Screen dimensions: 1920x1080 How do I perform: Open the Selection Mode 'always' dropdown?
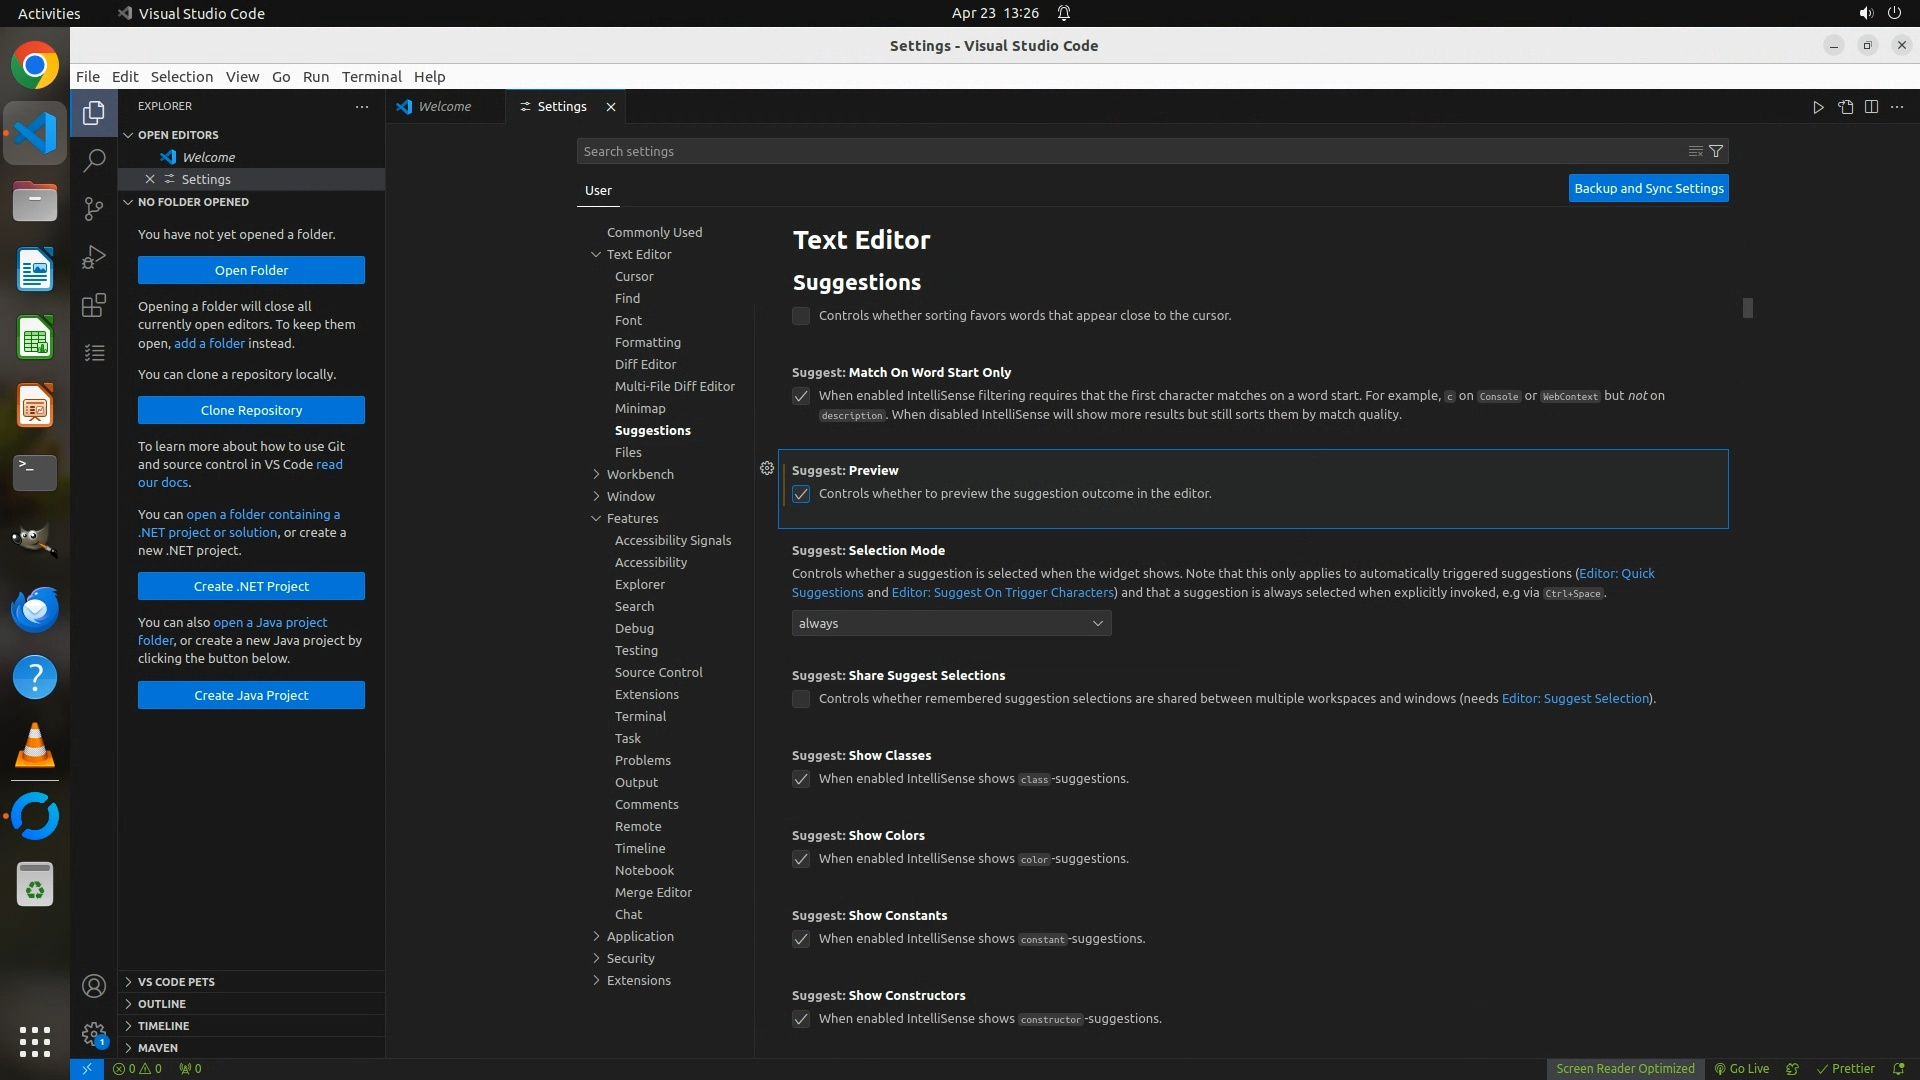click(x=950, y=623)
